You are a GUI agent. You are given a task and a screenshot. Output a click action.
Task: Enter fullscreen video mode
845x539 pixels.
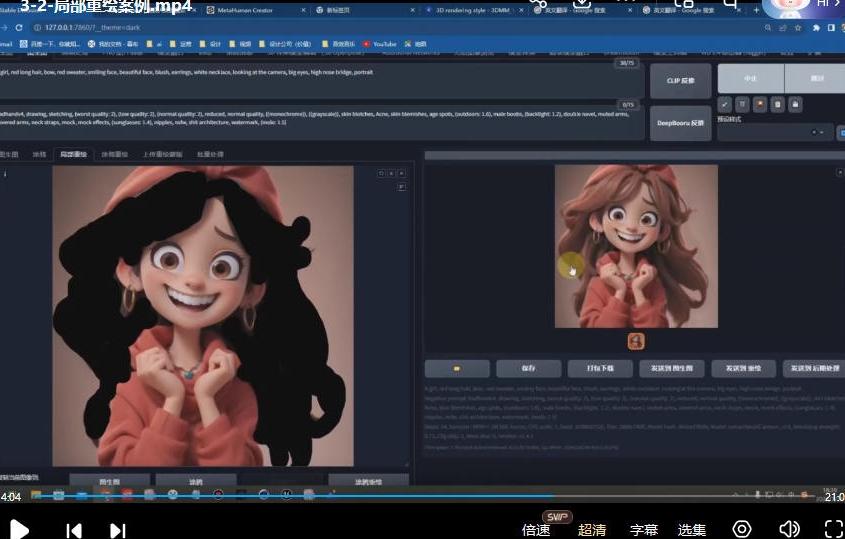[833, 529]
